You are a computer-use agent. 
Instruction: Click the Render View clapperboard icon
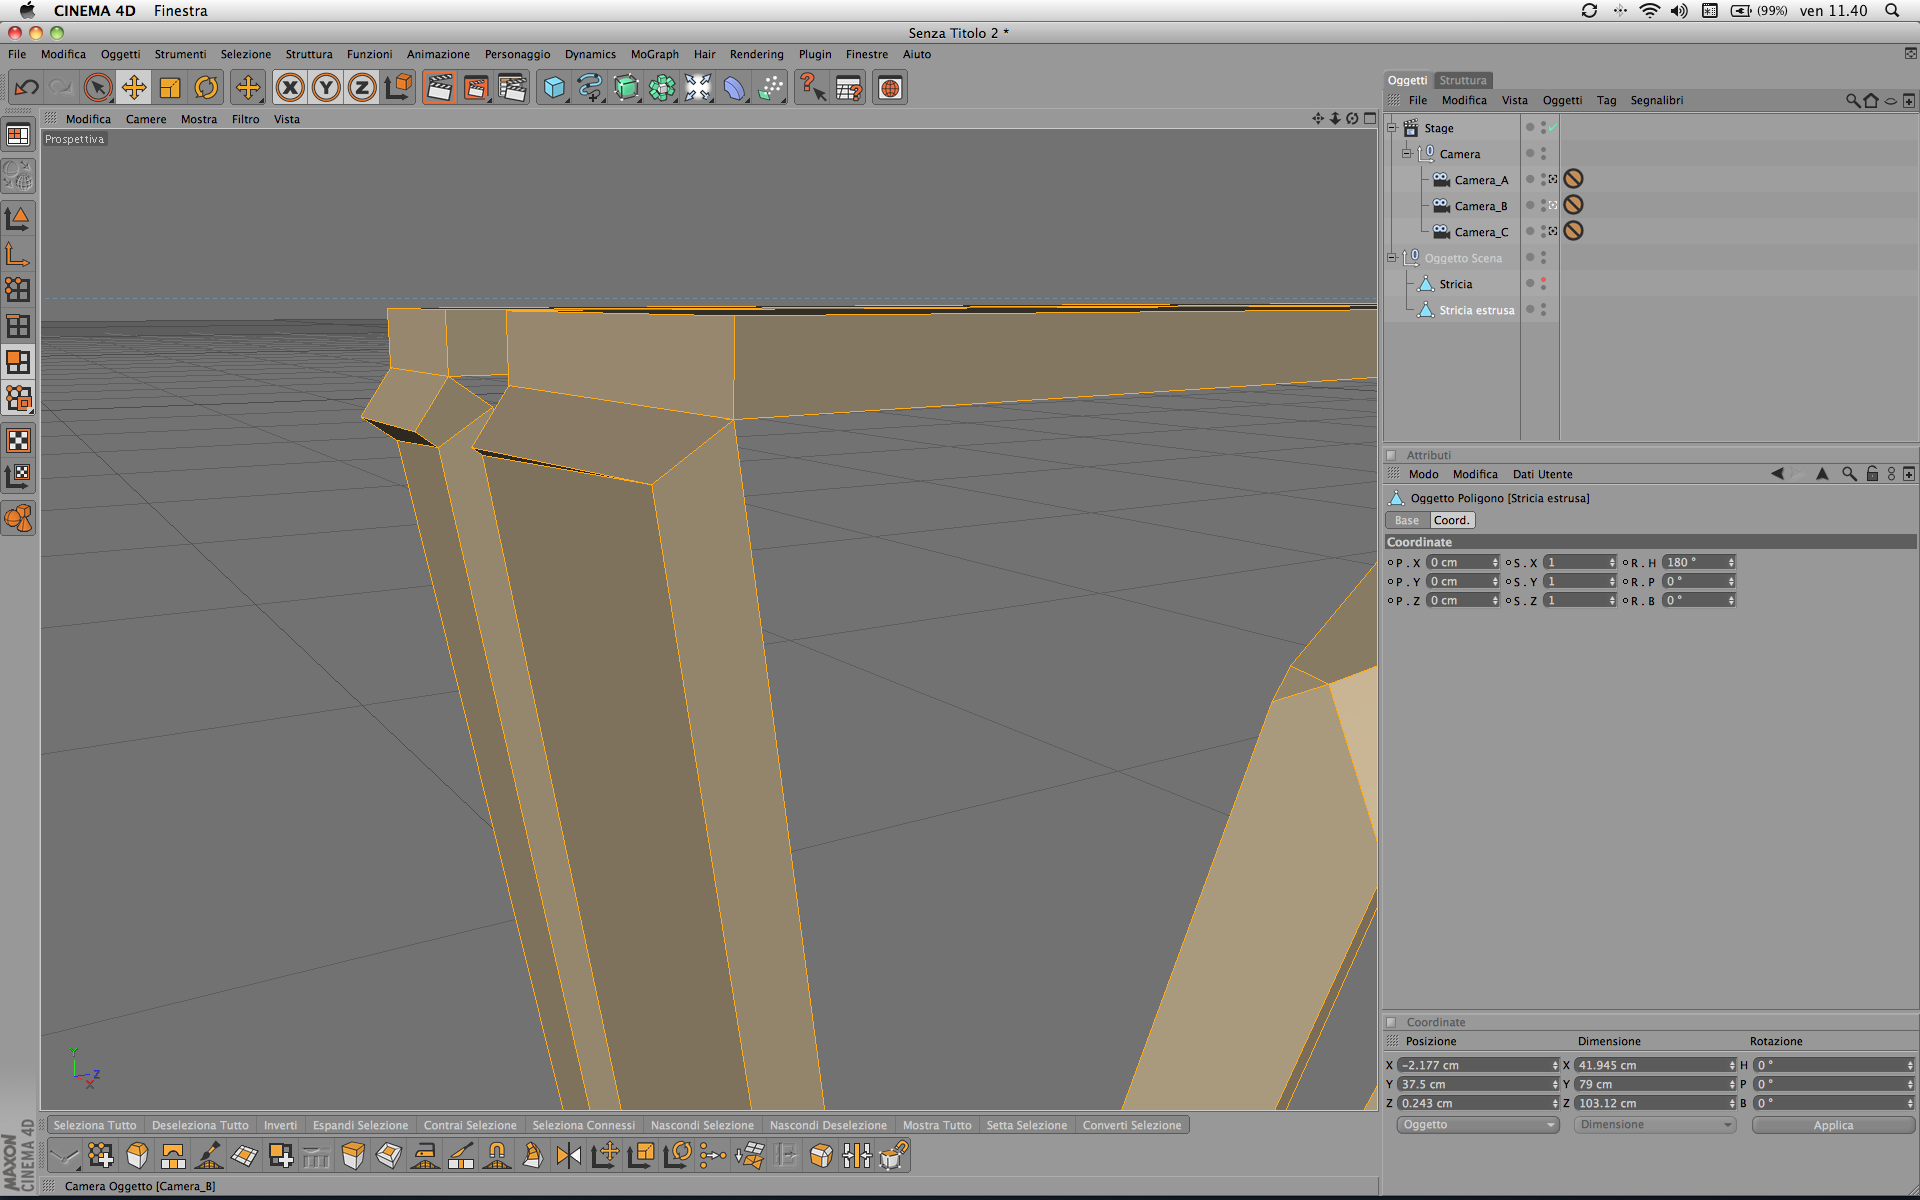(x=439, y=88)
